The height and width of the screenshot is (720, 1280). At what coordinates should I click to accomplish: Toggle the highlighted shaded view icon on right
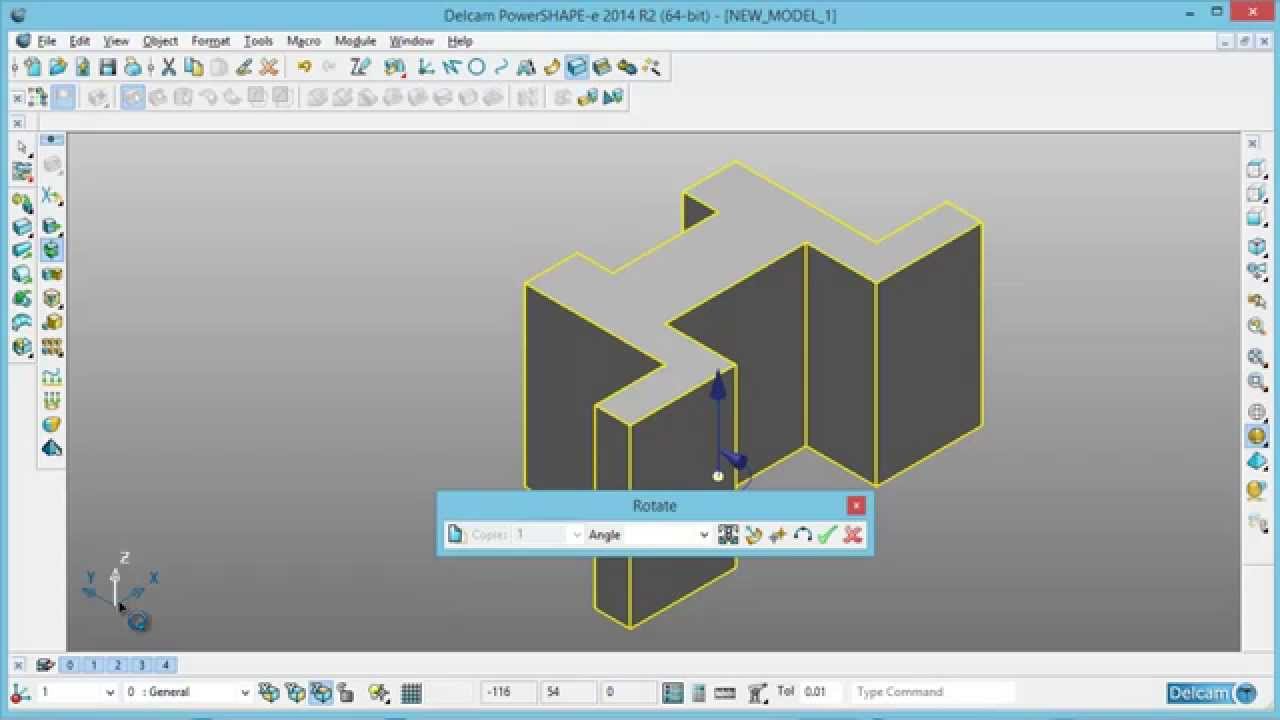click(1257, 436)
